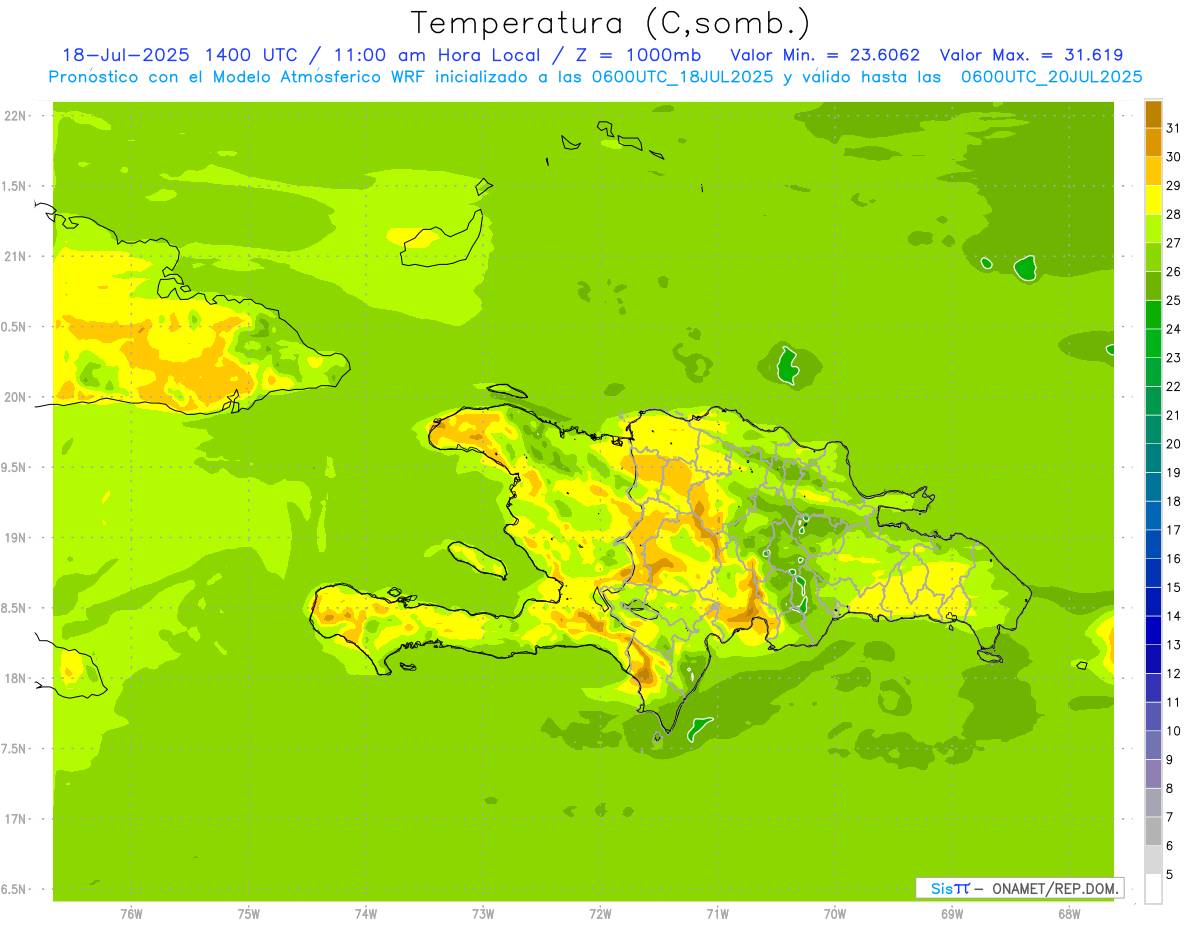Click blue legend swatch between 16 and 17

pyautogui.click(x=1153, y=544)
